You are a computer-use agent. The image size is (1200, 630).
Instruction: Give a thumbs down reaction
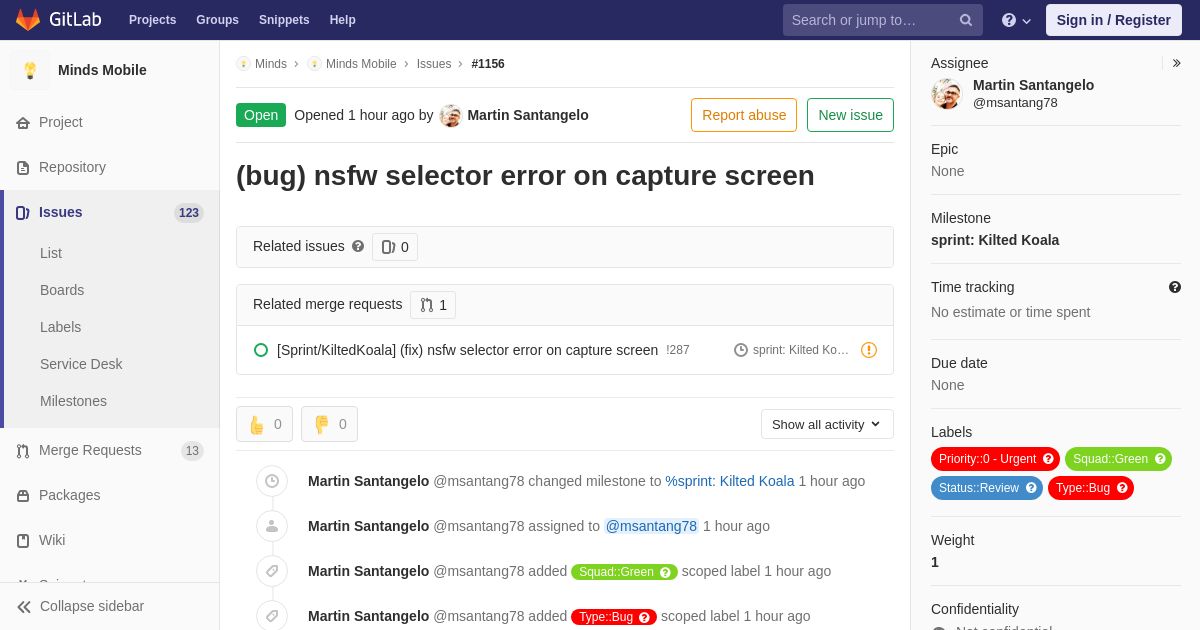click(x=330, y=424)
